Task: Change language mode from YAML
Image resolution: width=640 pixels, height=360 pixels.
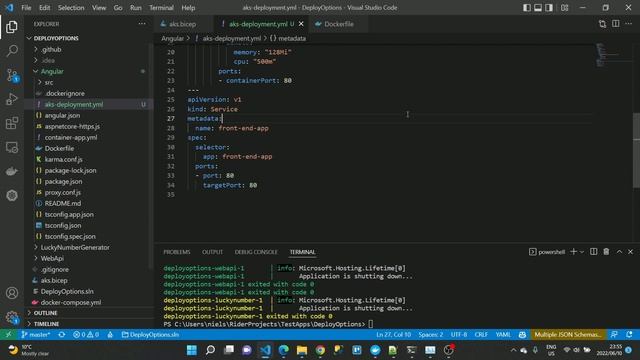Action: point(503,335)
